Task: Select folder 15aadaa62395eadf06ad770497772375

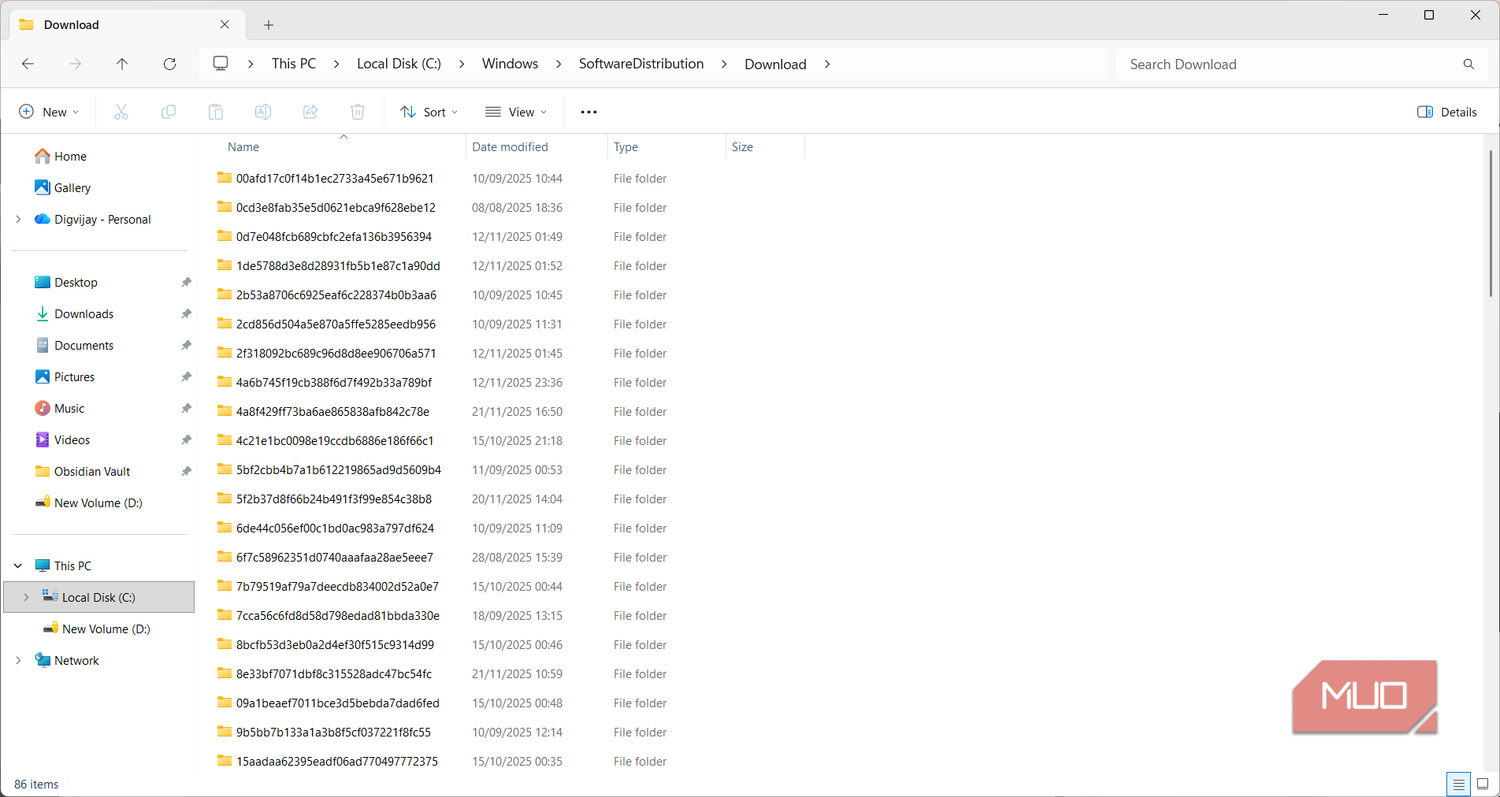Action: pyautogui.click(x=336, y=761)
